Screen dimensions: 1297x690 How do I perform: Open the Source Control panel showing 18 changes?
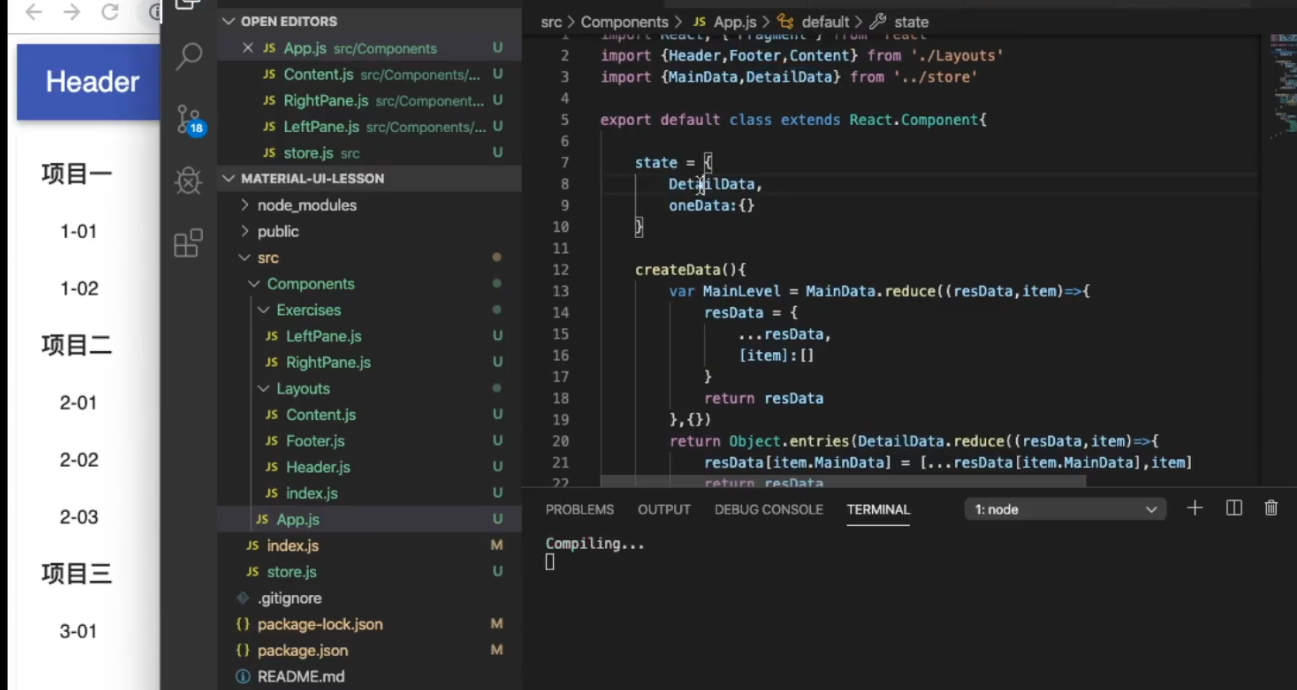tap(189, 118)
